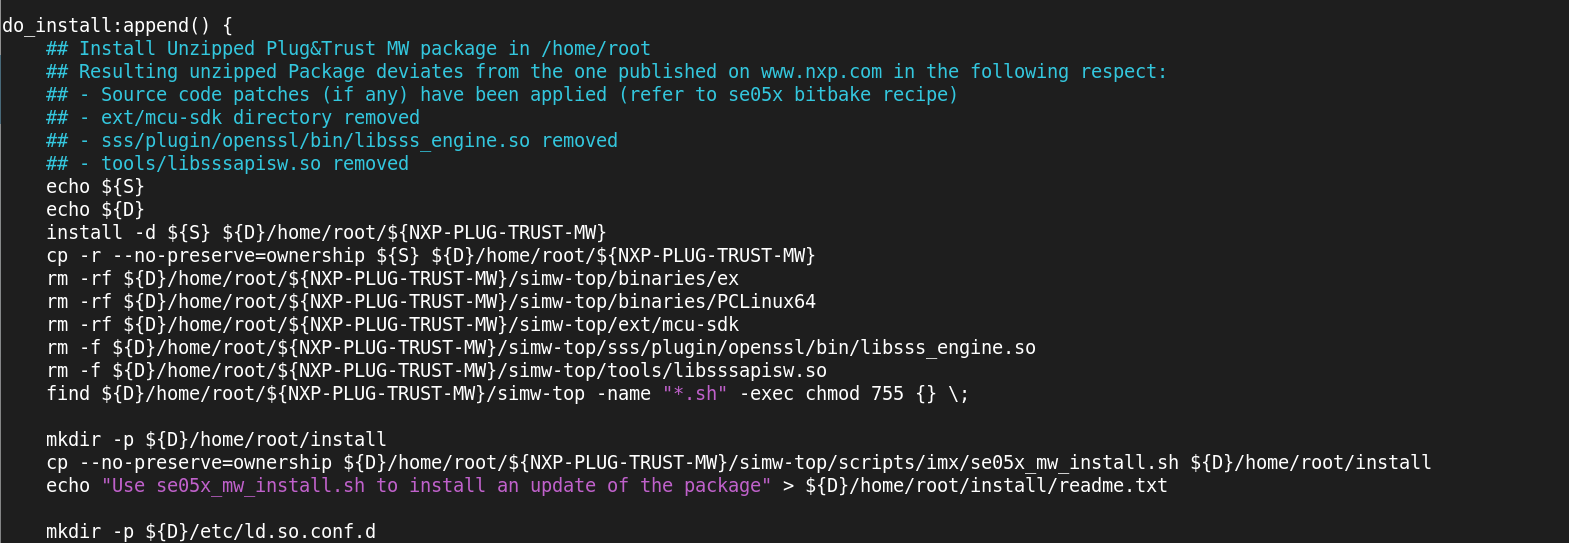
Task: Click the line removing binaries/PCLinux64
Action: coord(430,301)
